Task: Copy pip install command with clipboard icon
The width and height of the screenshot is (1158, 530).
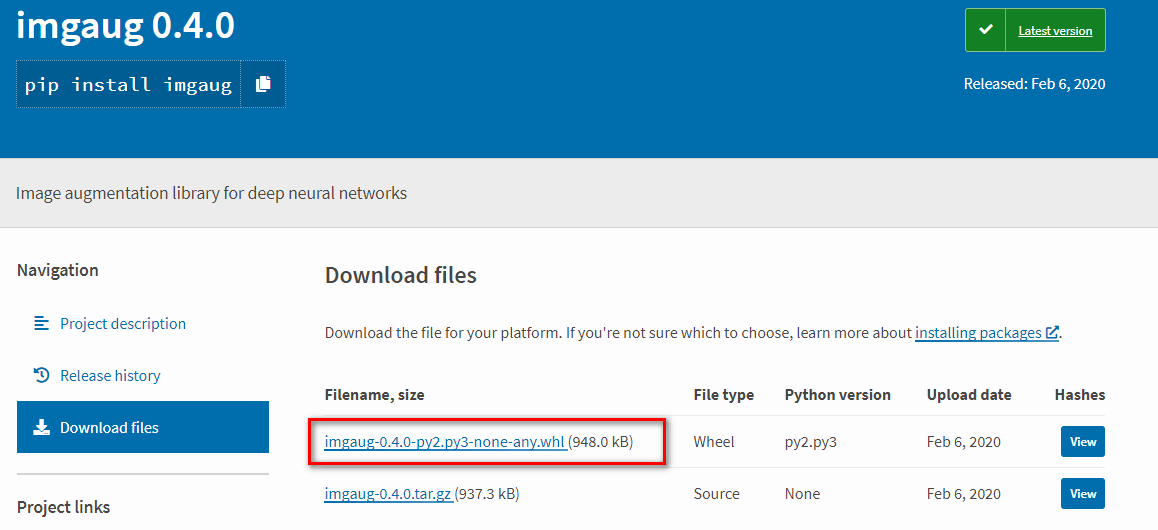Action: point(263,84)
